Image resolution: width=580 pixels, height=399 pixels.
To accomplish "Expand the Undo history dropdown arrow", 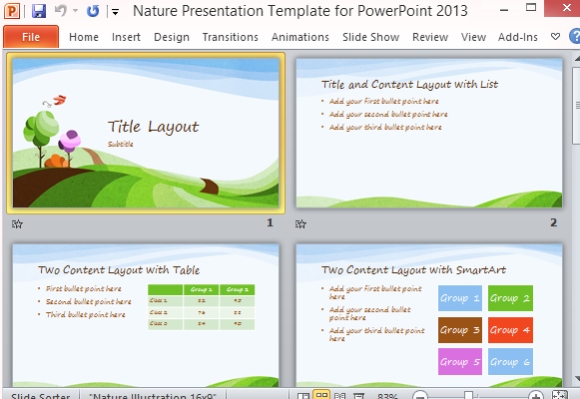I will (x=75, y=11).
